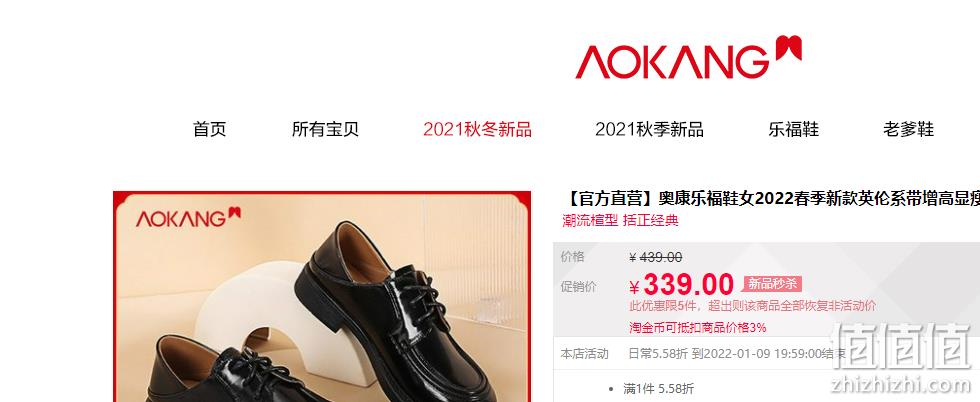Click the 潮流楦型 括正经典 subtitle

click(x=620, y=220)
